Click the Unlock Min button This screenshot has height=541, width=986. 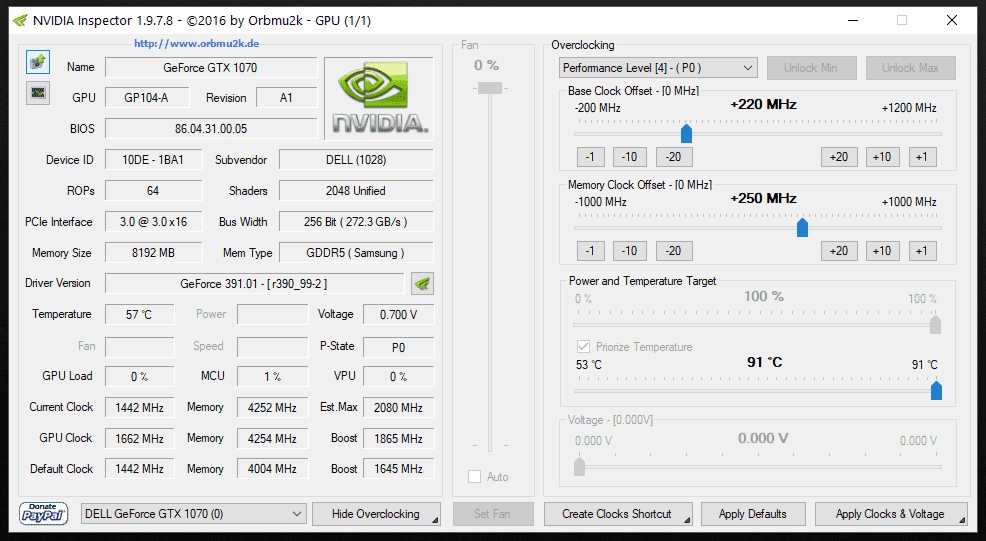[x=811, y=68]
